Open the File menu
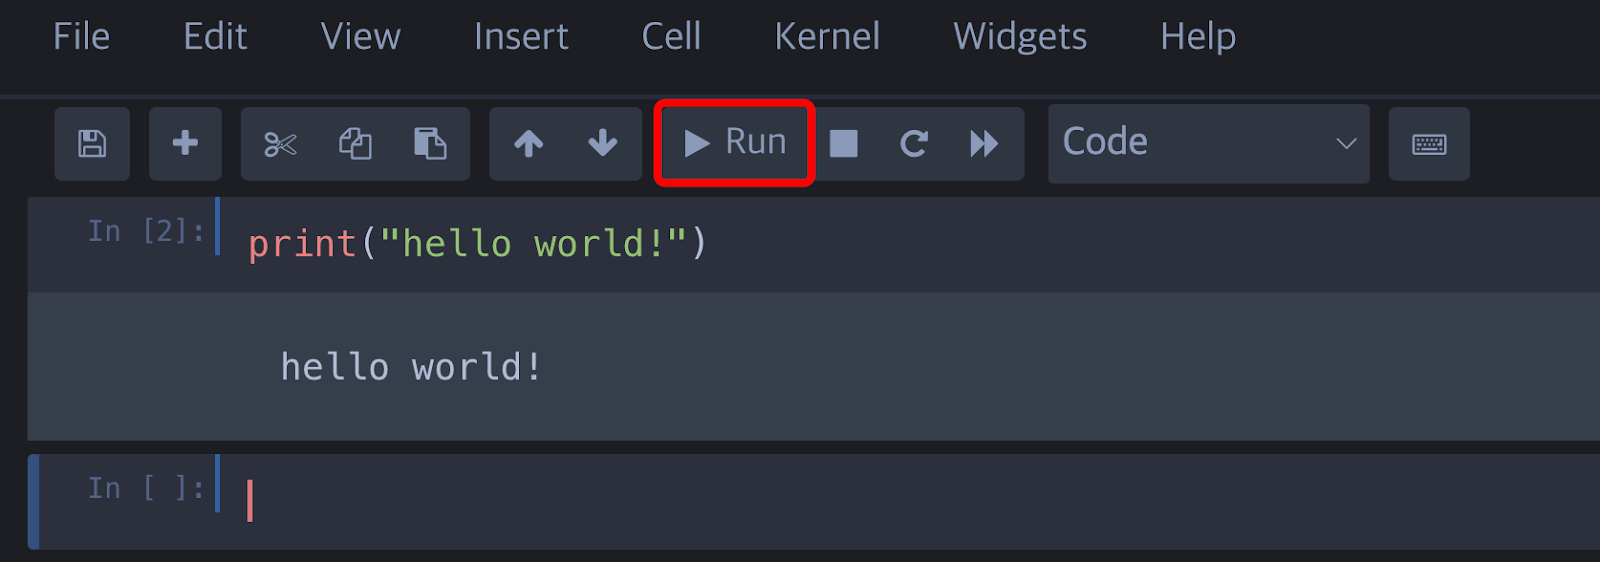This screenshot has width=1600, height=562. click(81, 37)
